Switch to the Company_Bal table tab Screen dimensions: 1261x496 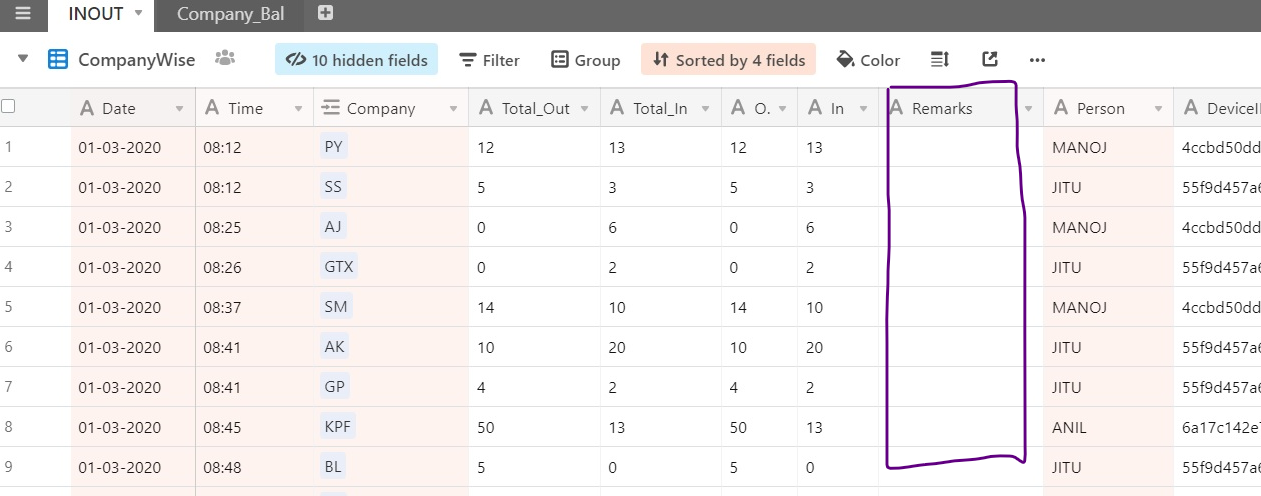pyautogui.click(x=230, y=14)
